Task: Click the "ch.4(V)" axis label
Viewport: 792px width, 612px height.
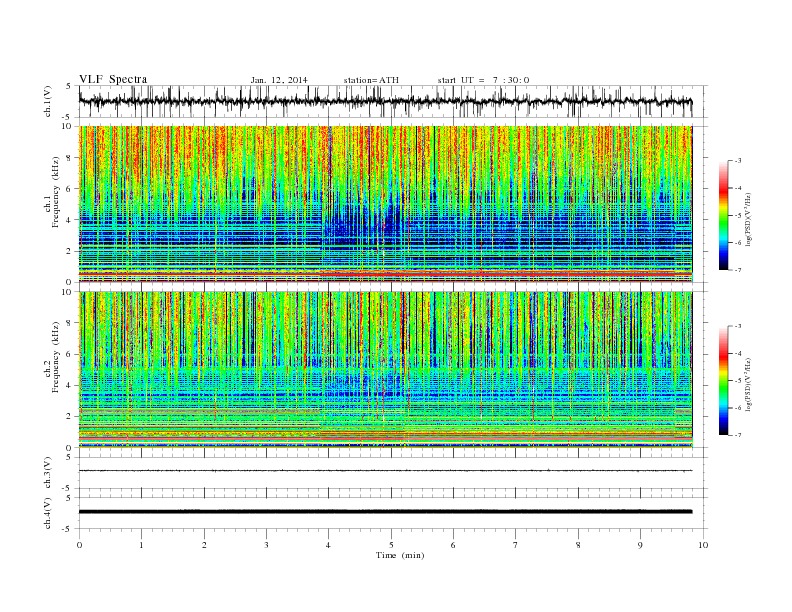Action: [x=48, y=513]
